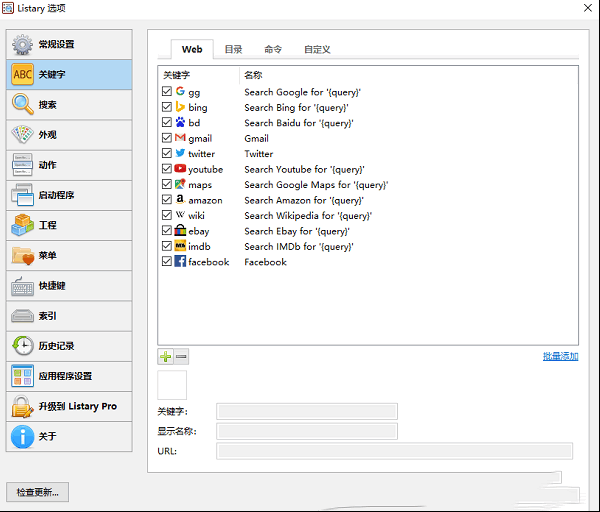The width and height of the screenshot is (600, 512).
Task: Switch to the 命令 tab
Action: click(x=273, y=49)
